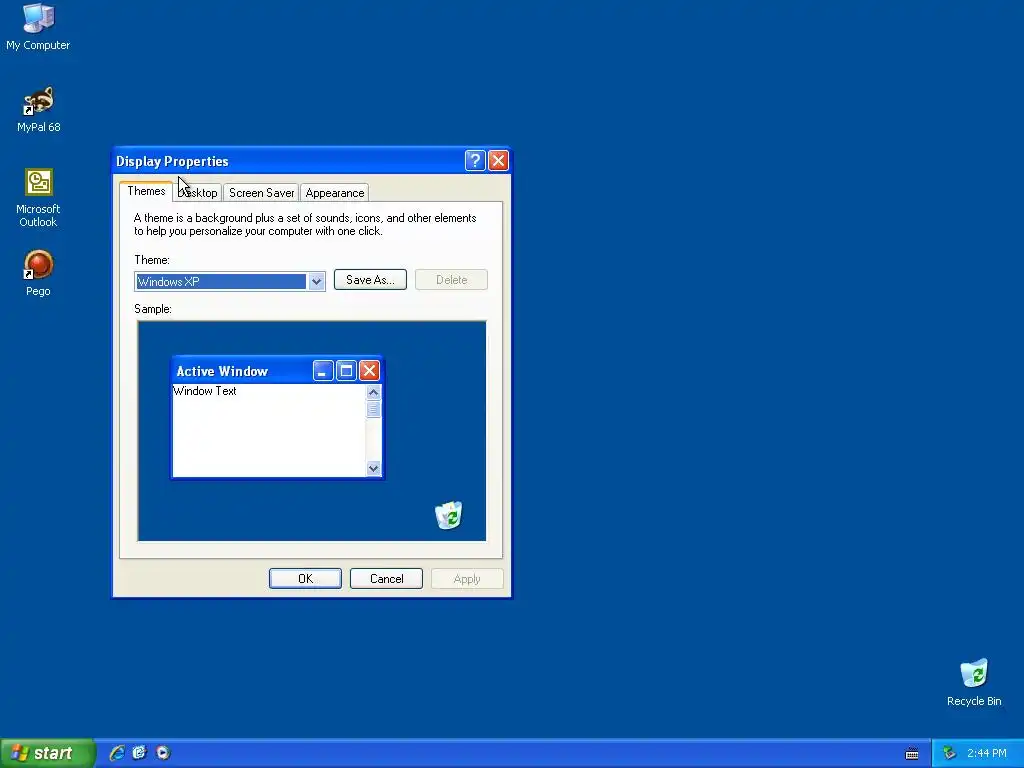Image resolution: width=1024 pixels, height=768 pixels.
Task: Click the sample Active Window minimize button
Action: point(323,371)
